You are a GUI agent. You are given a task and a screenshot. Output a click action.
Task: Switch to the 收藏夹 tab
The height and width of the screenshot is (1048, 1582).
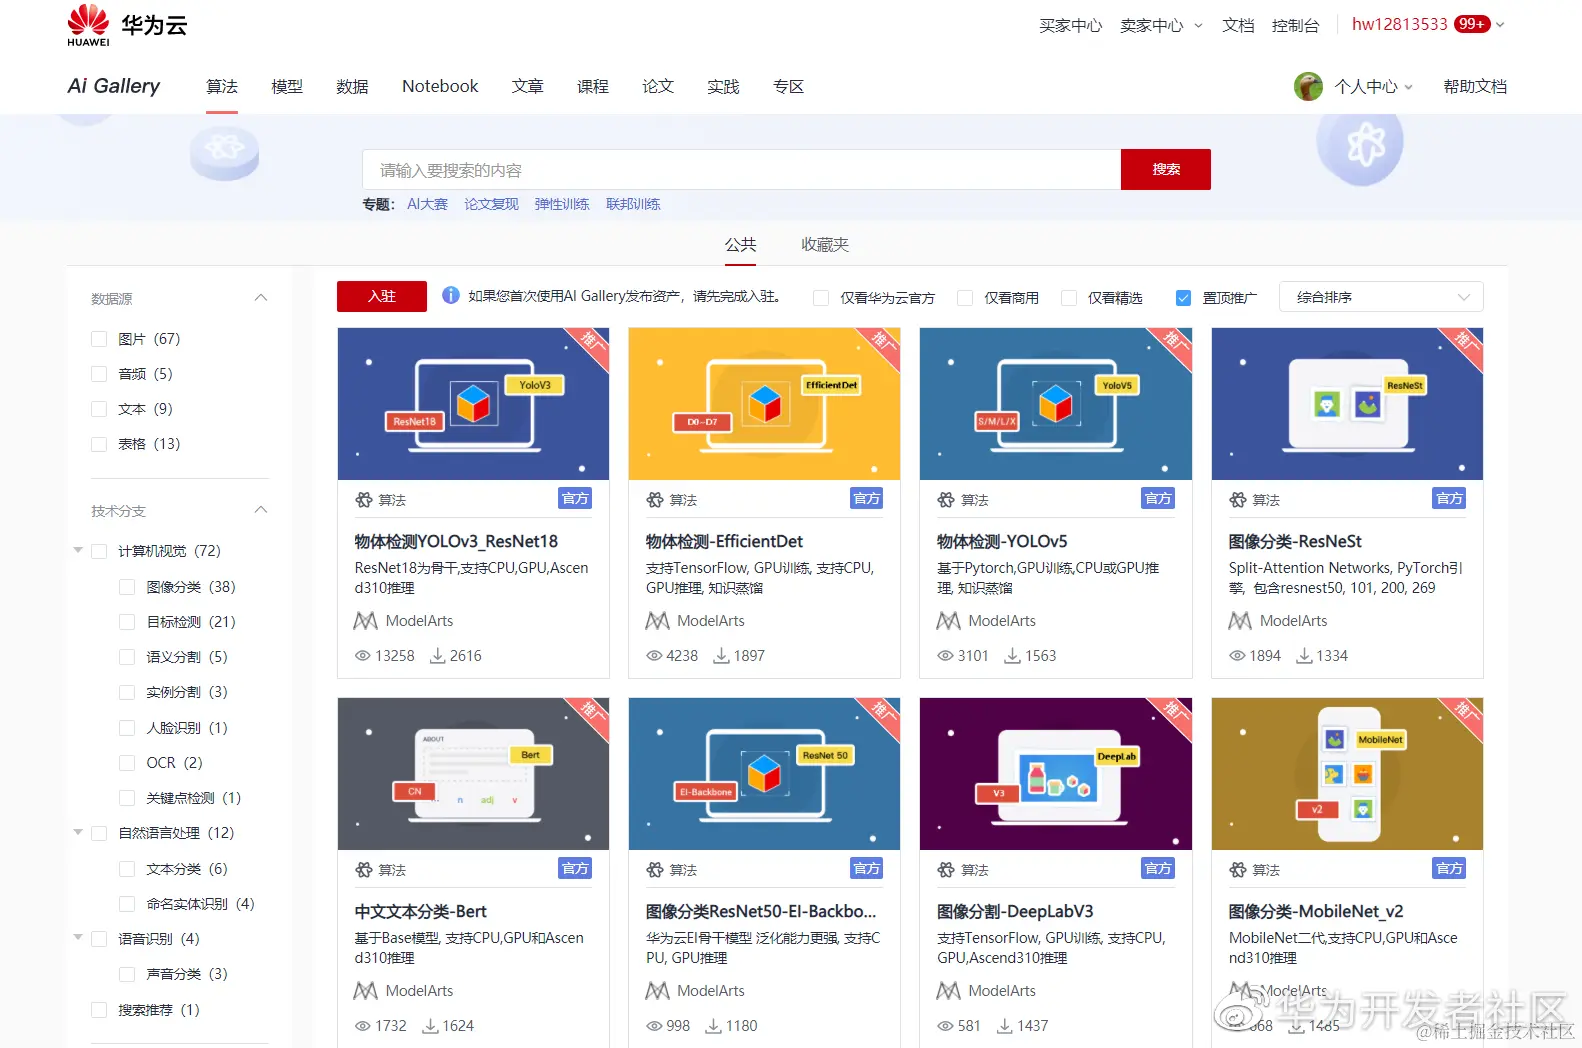coord(825,245)
